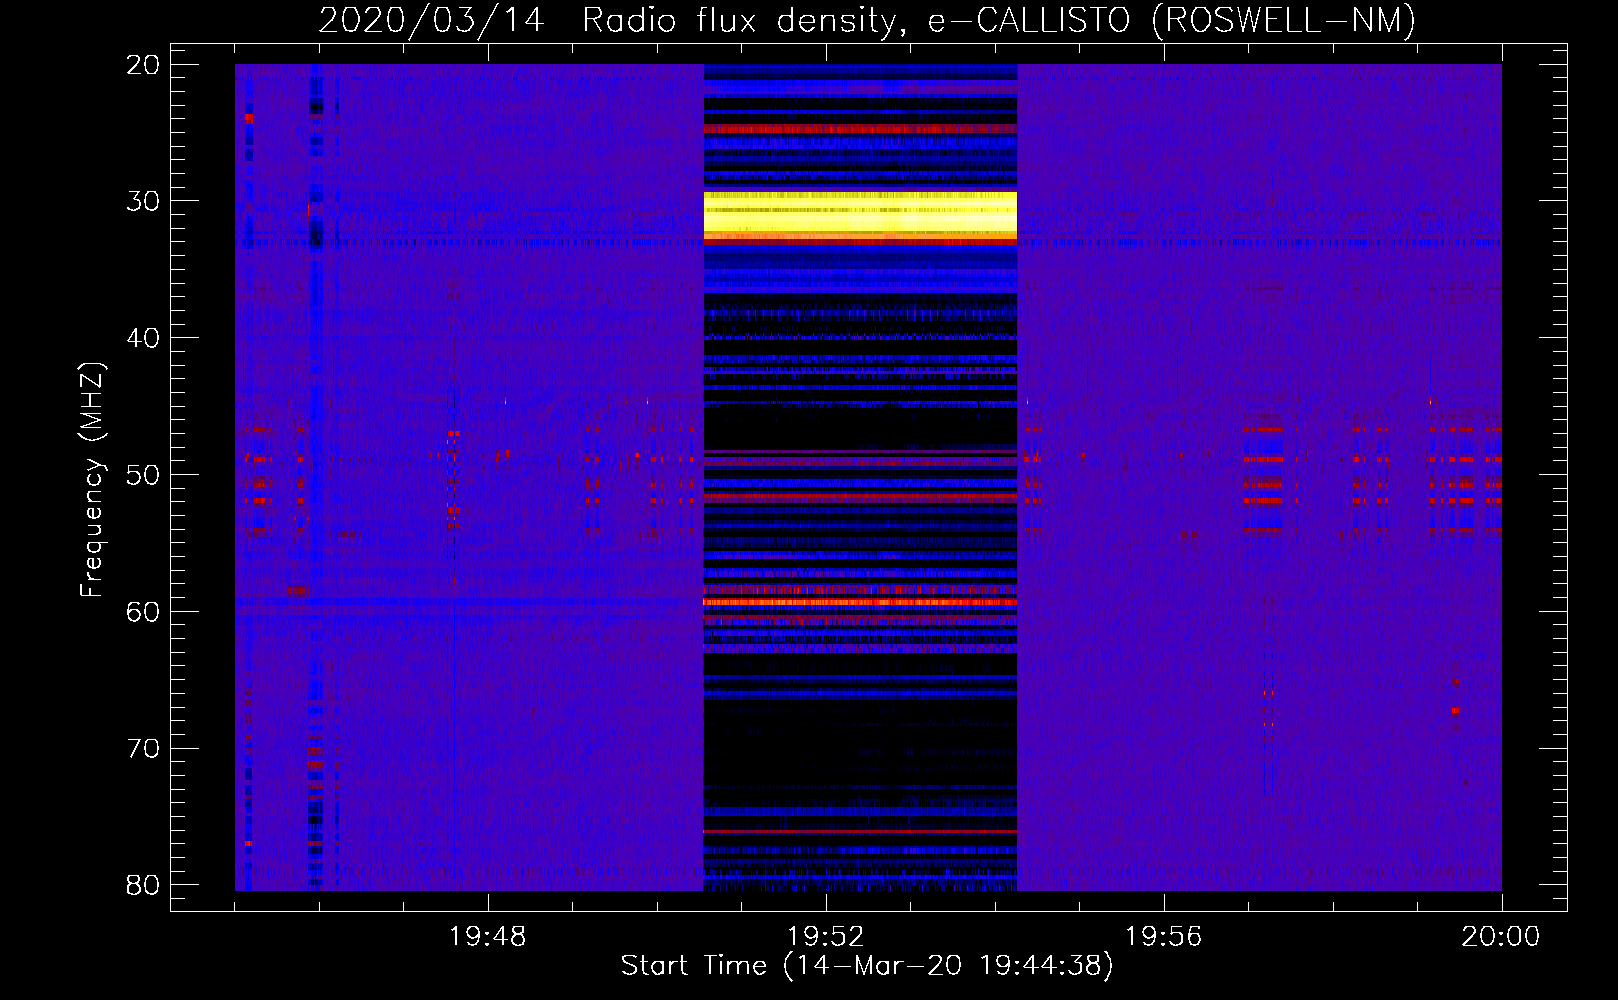Click the 19:56 time tick label
Image resolution: width=1618 pixels, height=1000 pixels.
tap(1164, 937)
